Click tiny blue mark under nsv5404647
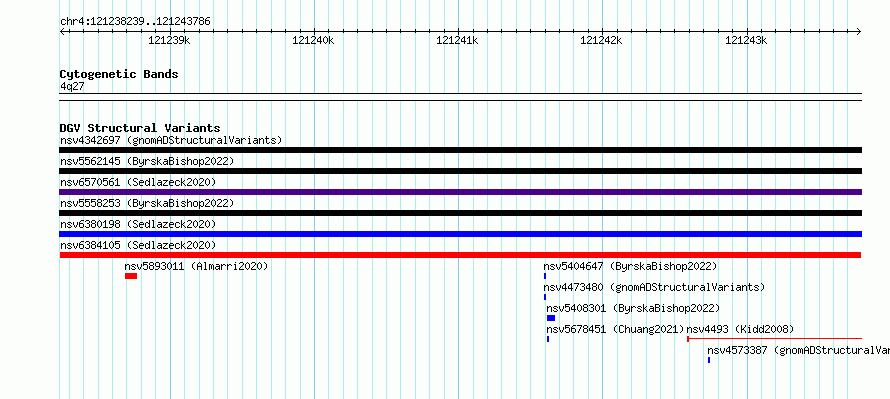The image size is (890, 399). tap(545, 276)
